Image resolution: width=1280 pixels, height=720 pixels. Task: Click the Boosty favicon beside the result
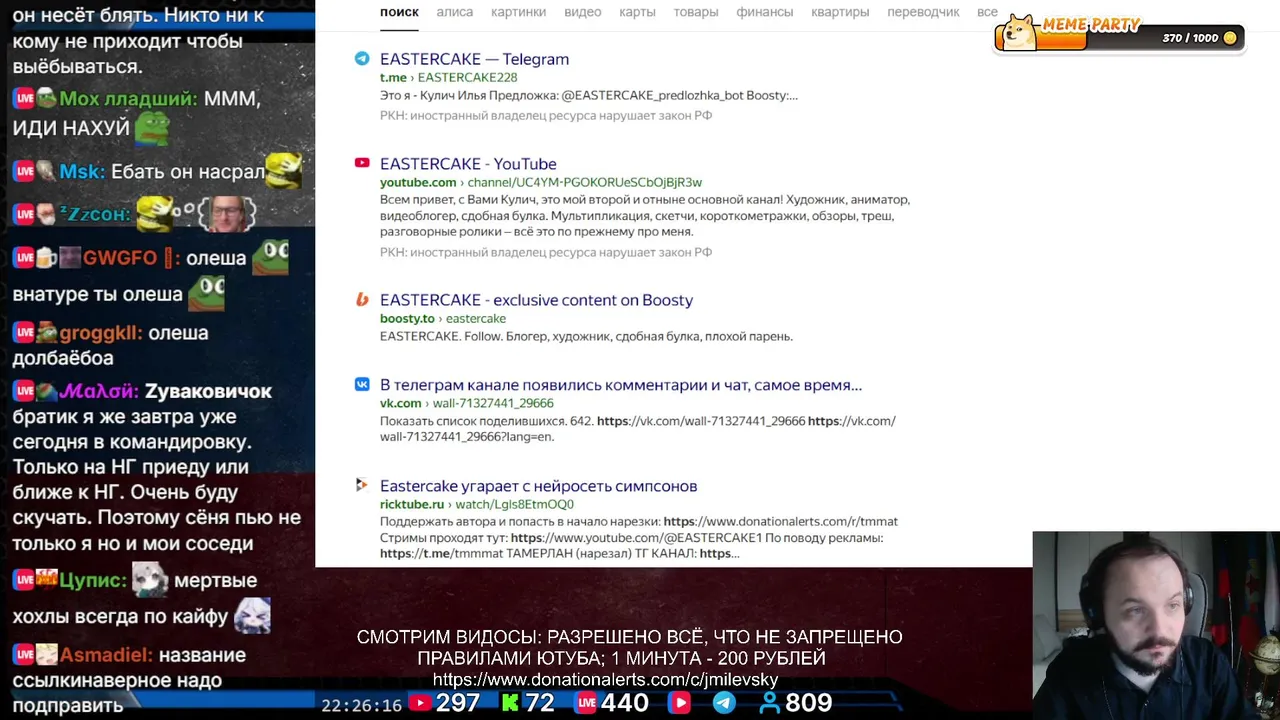(362, 299)
